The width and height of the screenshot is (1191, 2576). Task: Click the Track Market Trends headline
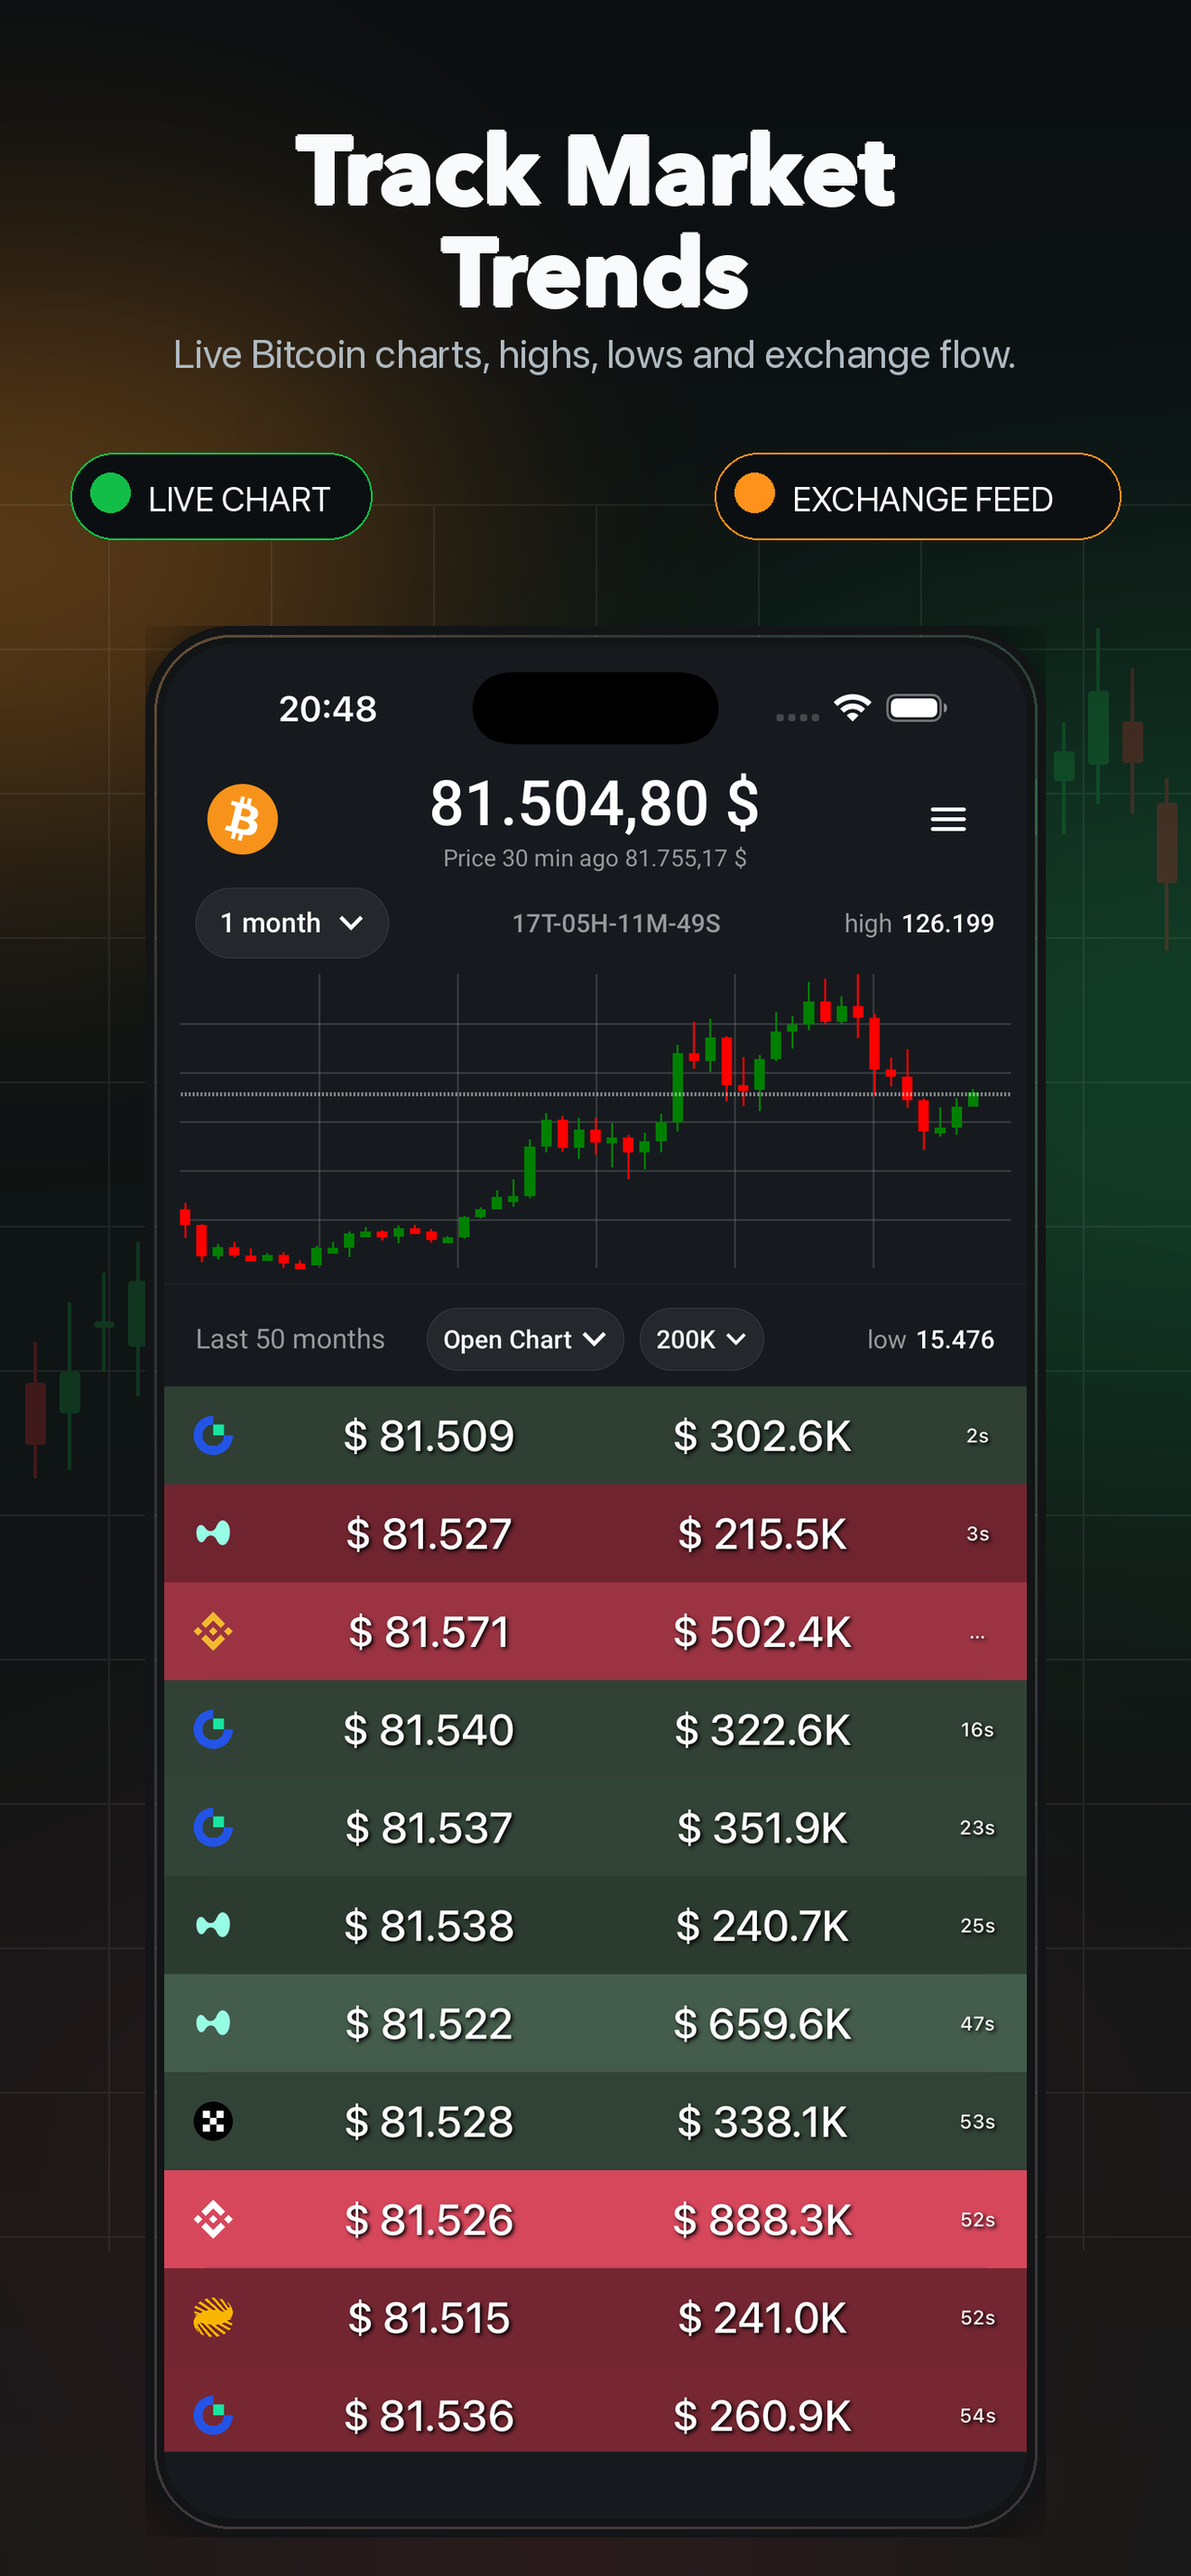(595, 221)
